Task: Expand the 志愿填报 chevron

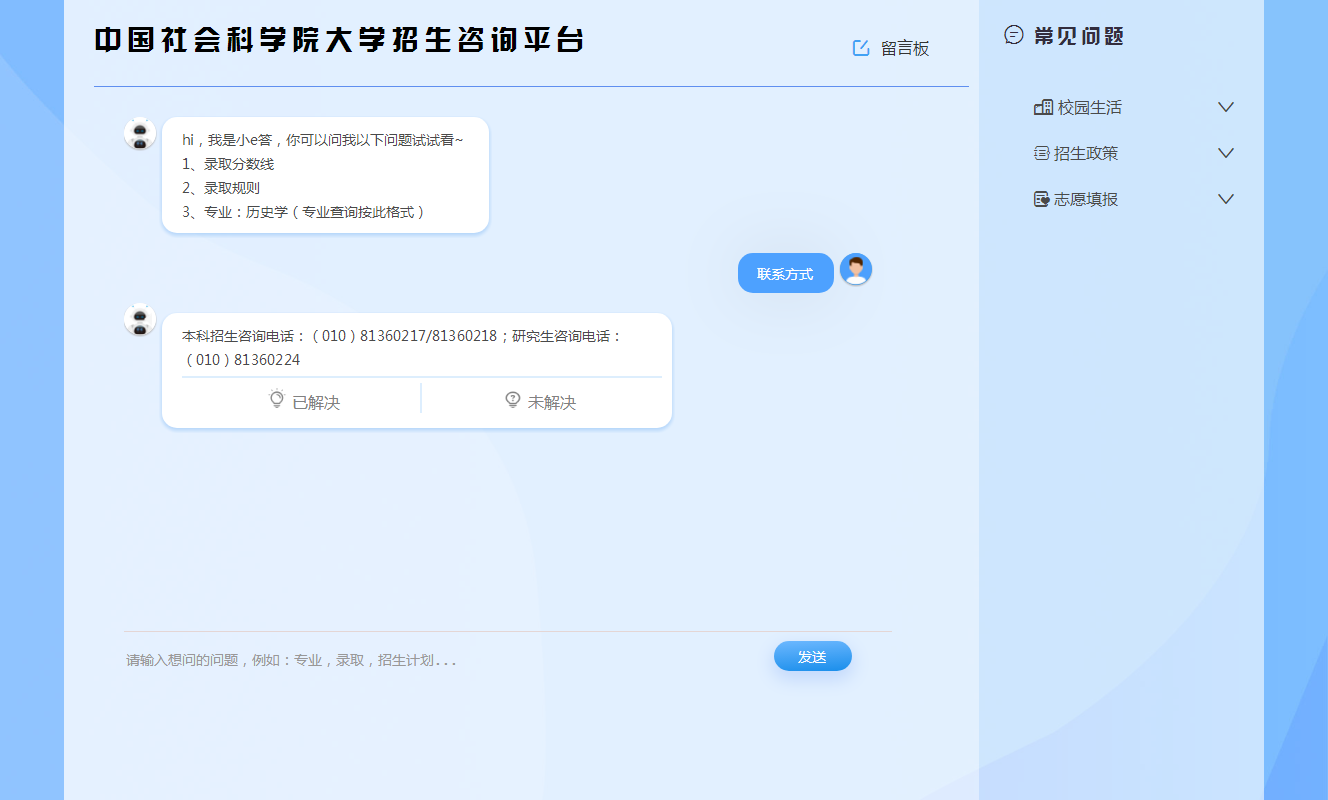Action: tap(1226, 199)
